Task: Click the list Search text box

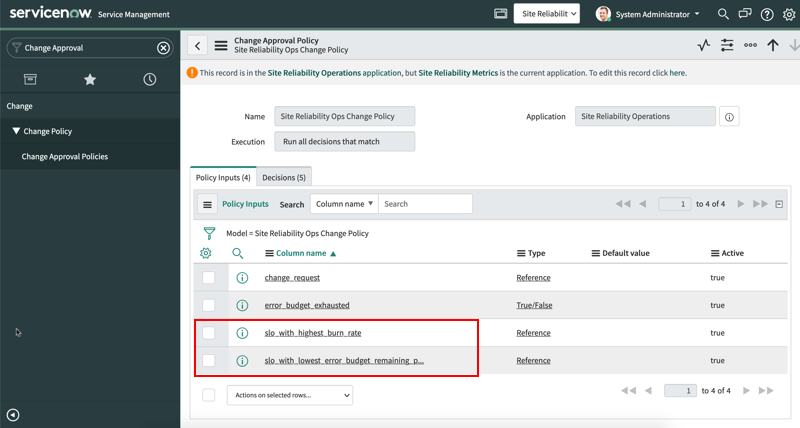Action: (x=425, y=204)
